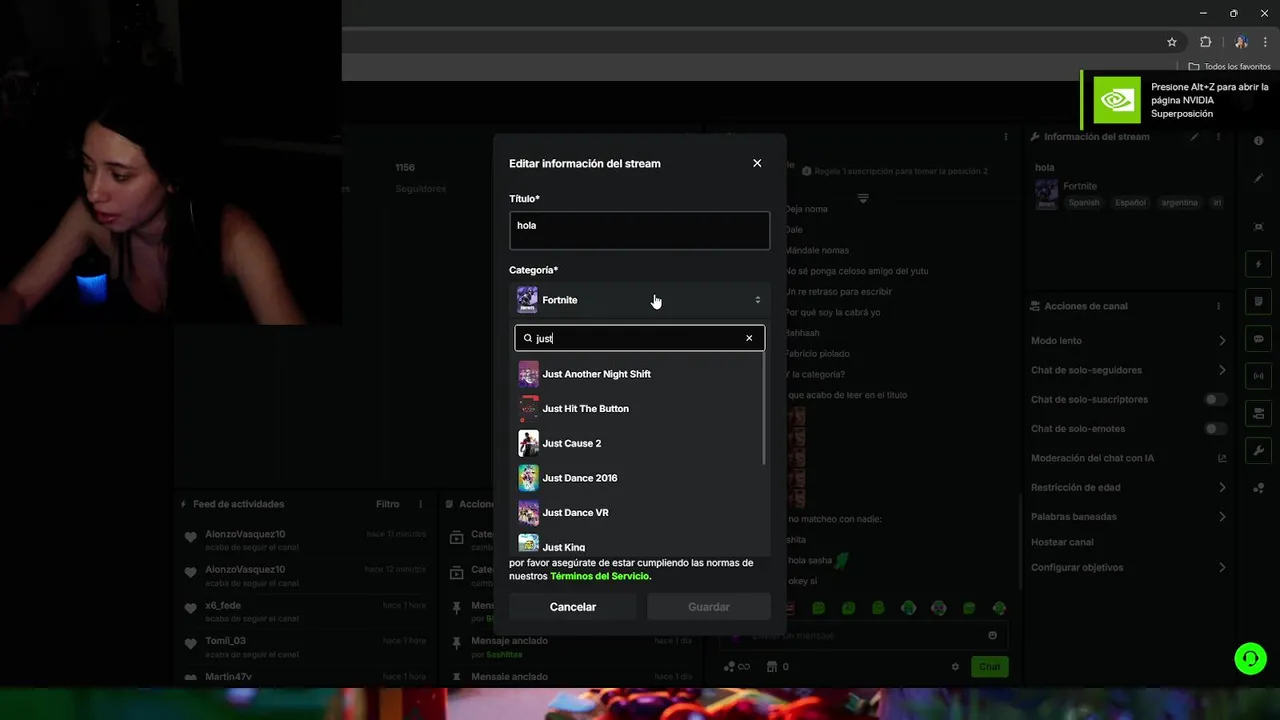
Task: Open Moderación del chat con IA external icon
Action: pos(1222,458)
